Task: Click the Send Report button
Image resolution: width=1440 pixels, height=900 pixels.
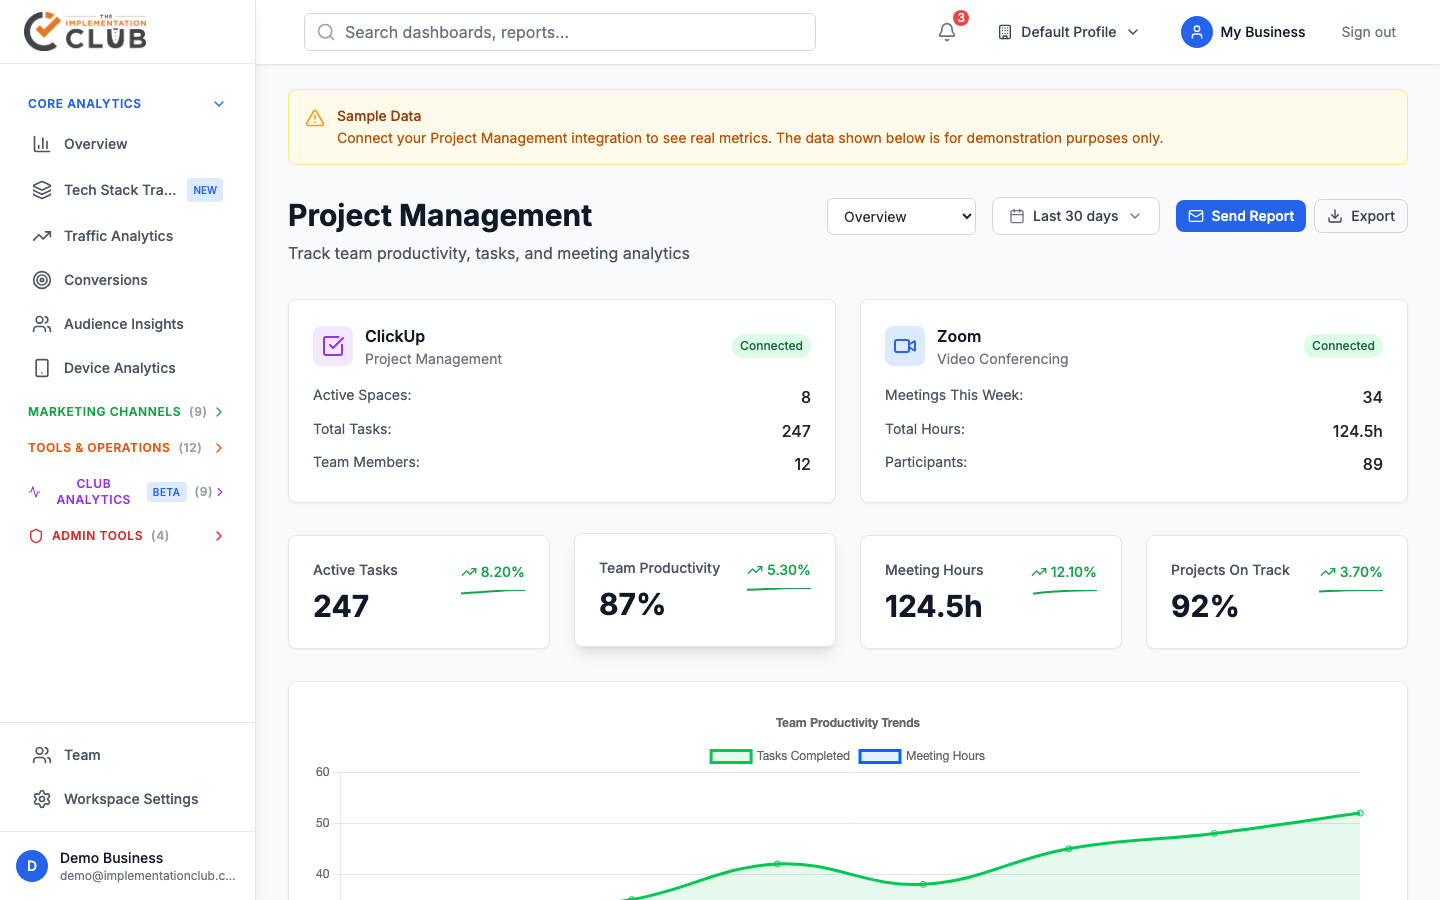Action: click(x=1240, y=216)
